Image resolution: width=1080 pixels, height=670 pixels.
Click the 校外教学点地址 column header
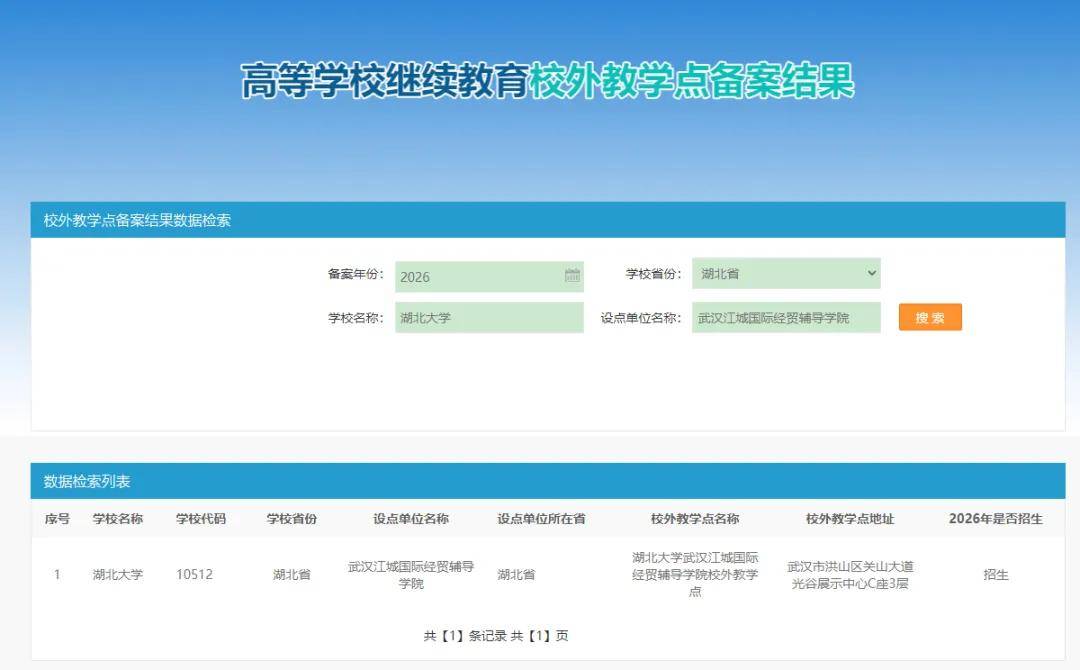850,519
